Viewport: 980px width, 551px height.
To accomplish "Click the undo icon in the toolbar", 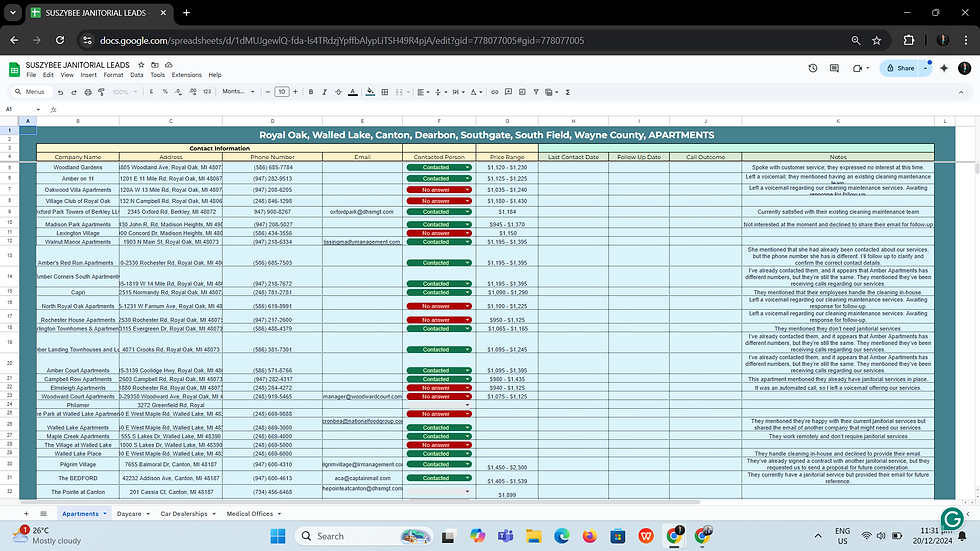I will [x=61, y=92].
